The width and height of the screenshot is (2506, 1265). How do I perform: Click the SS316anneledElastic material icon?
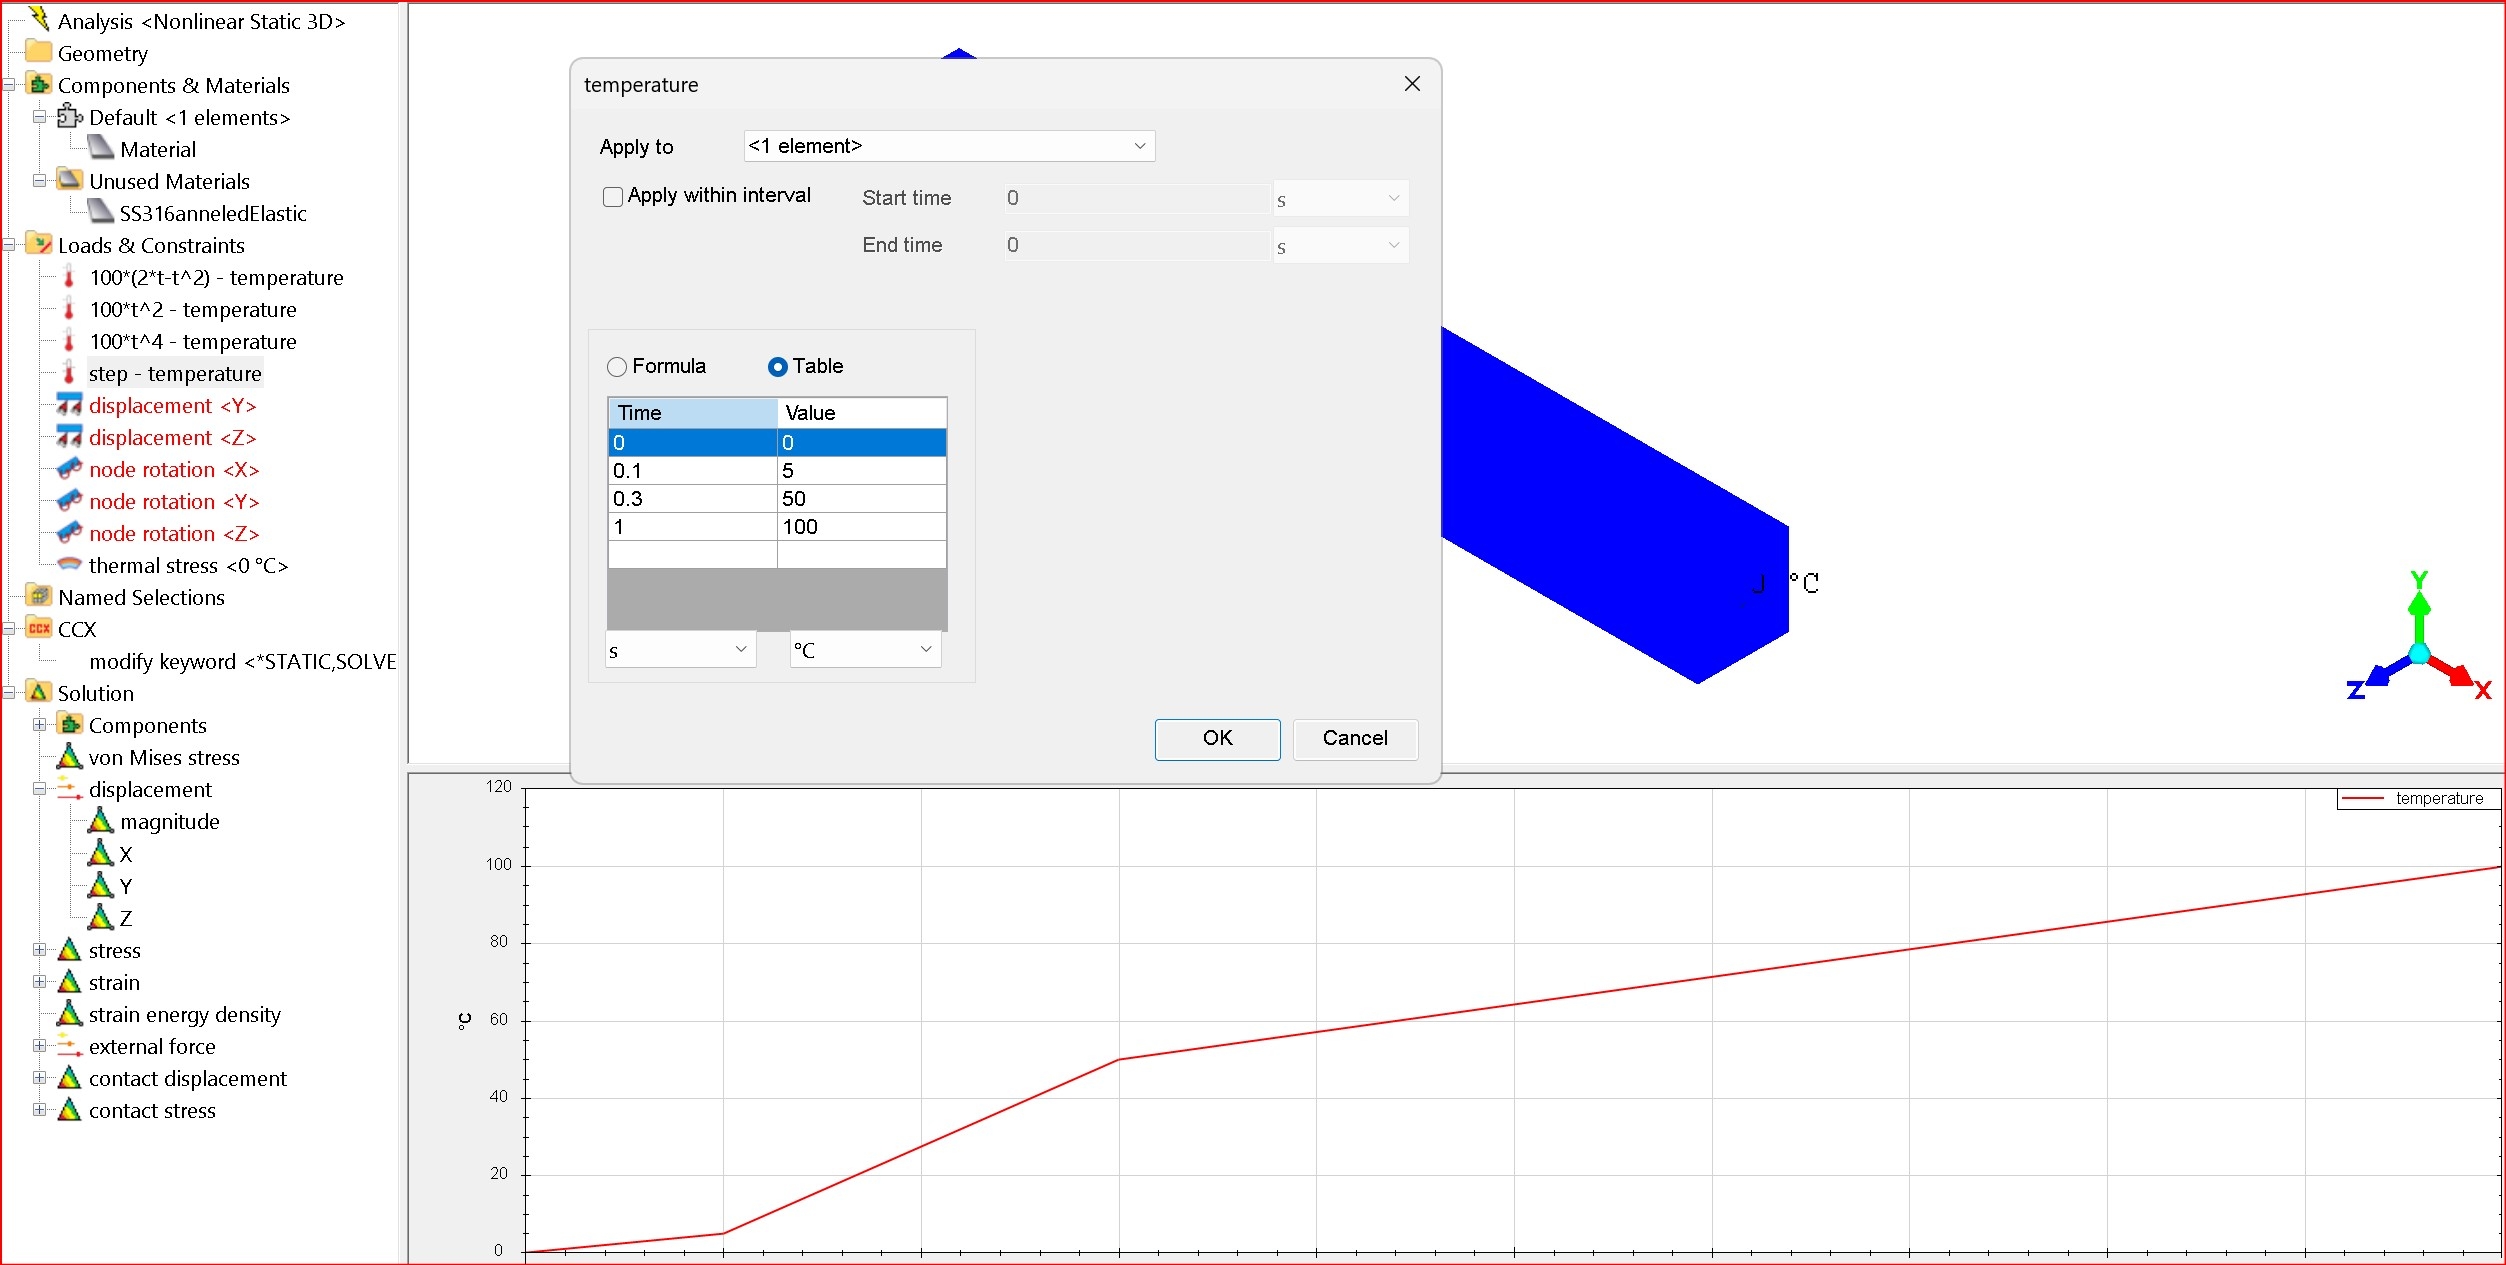pos(100,213)
